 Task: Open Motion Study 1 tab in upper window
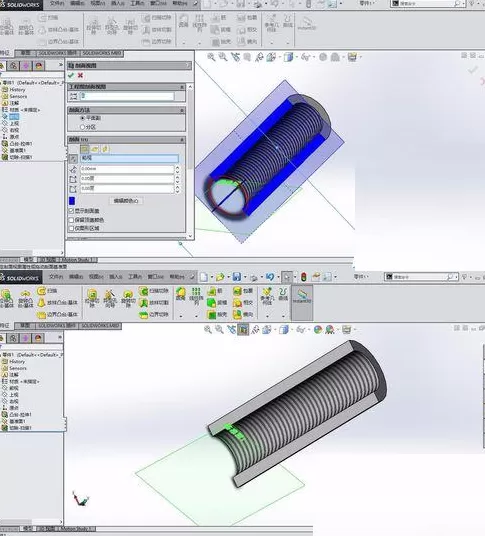tap(78, 260)
